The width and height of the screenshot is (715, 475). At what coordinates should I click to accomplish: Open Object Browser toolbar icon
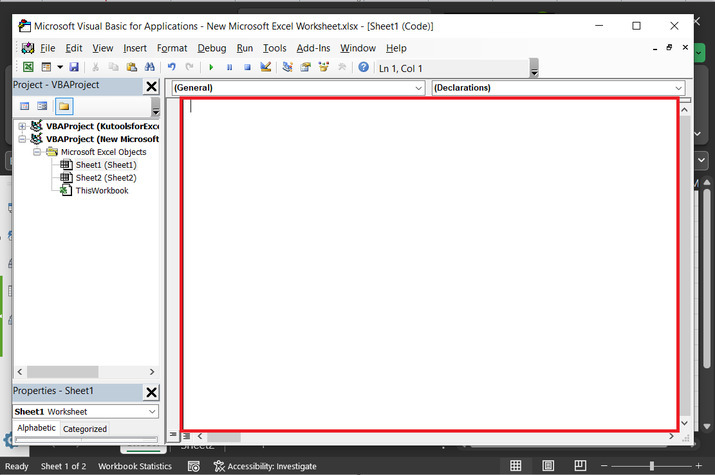pyautogui.click(x=324, y=67)
